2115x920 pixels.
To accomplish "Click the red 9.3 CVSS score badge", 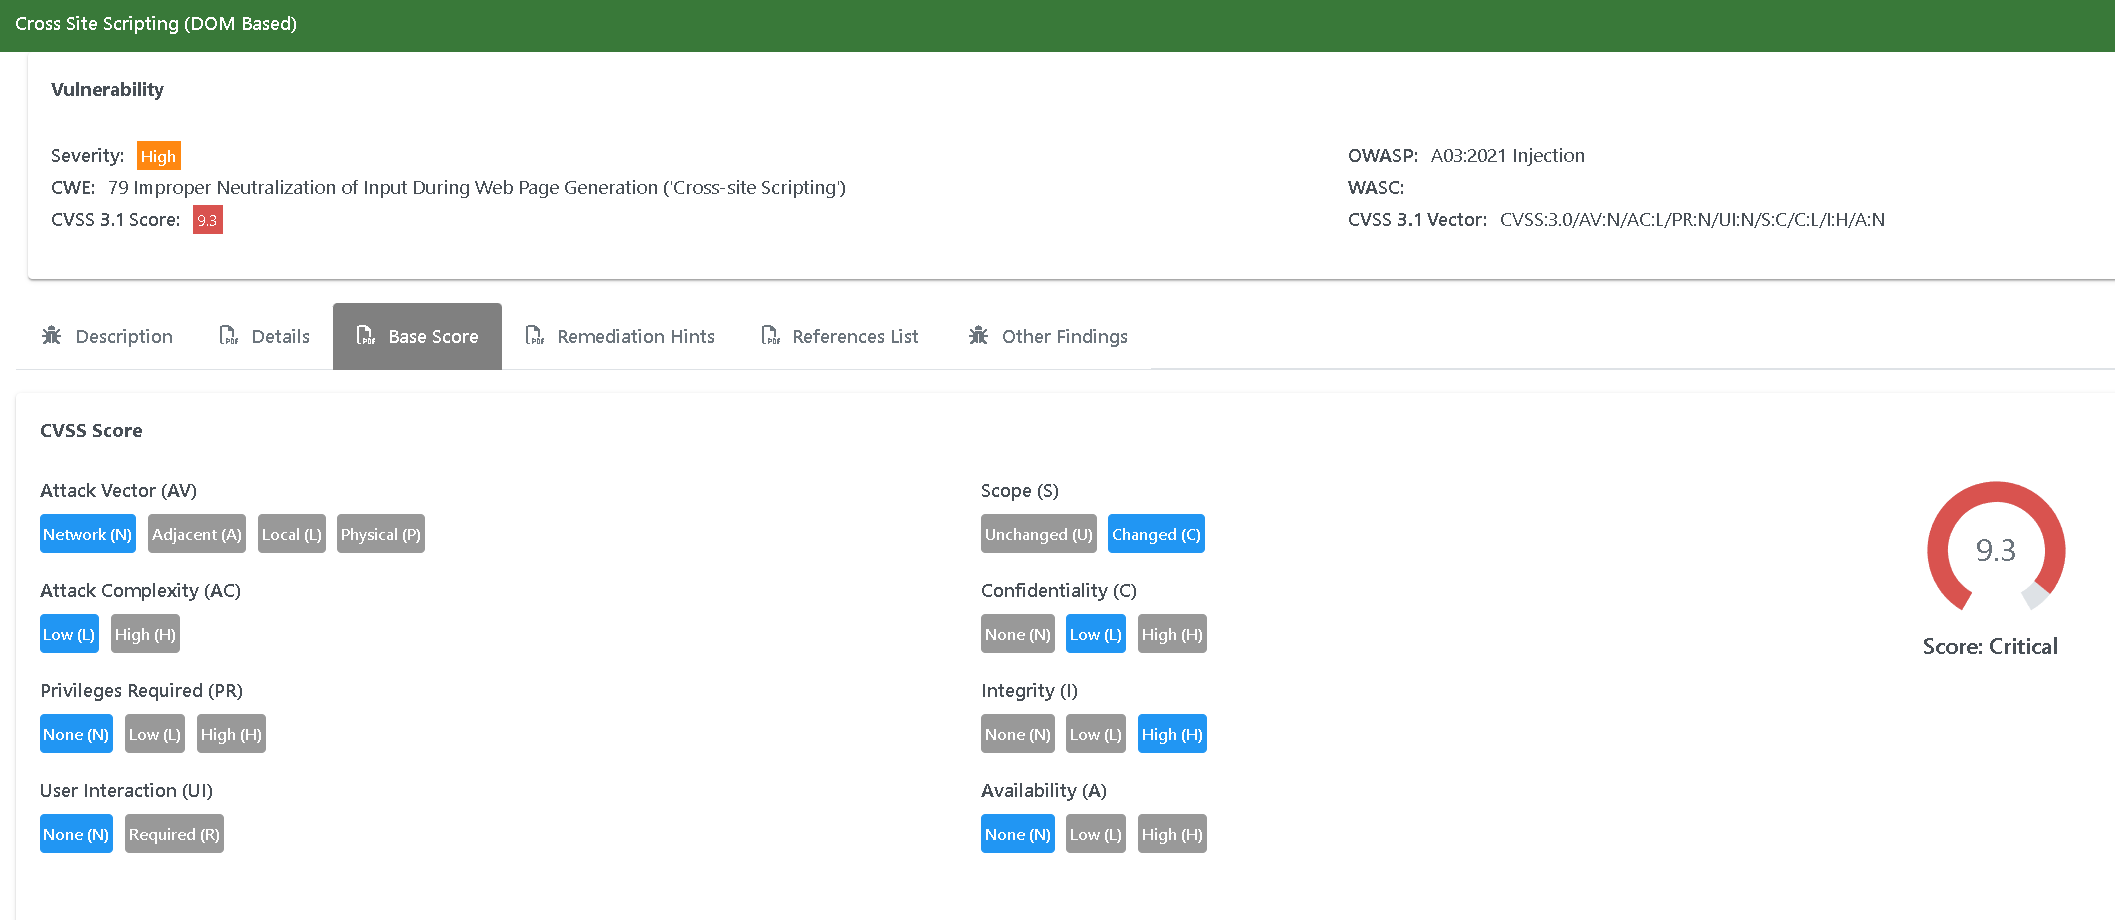I will pos(207,220).
